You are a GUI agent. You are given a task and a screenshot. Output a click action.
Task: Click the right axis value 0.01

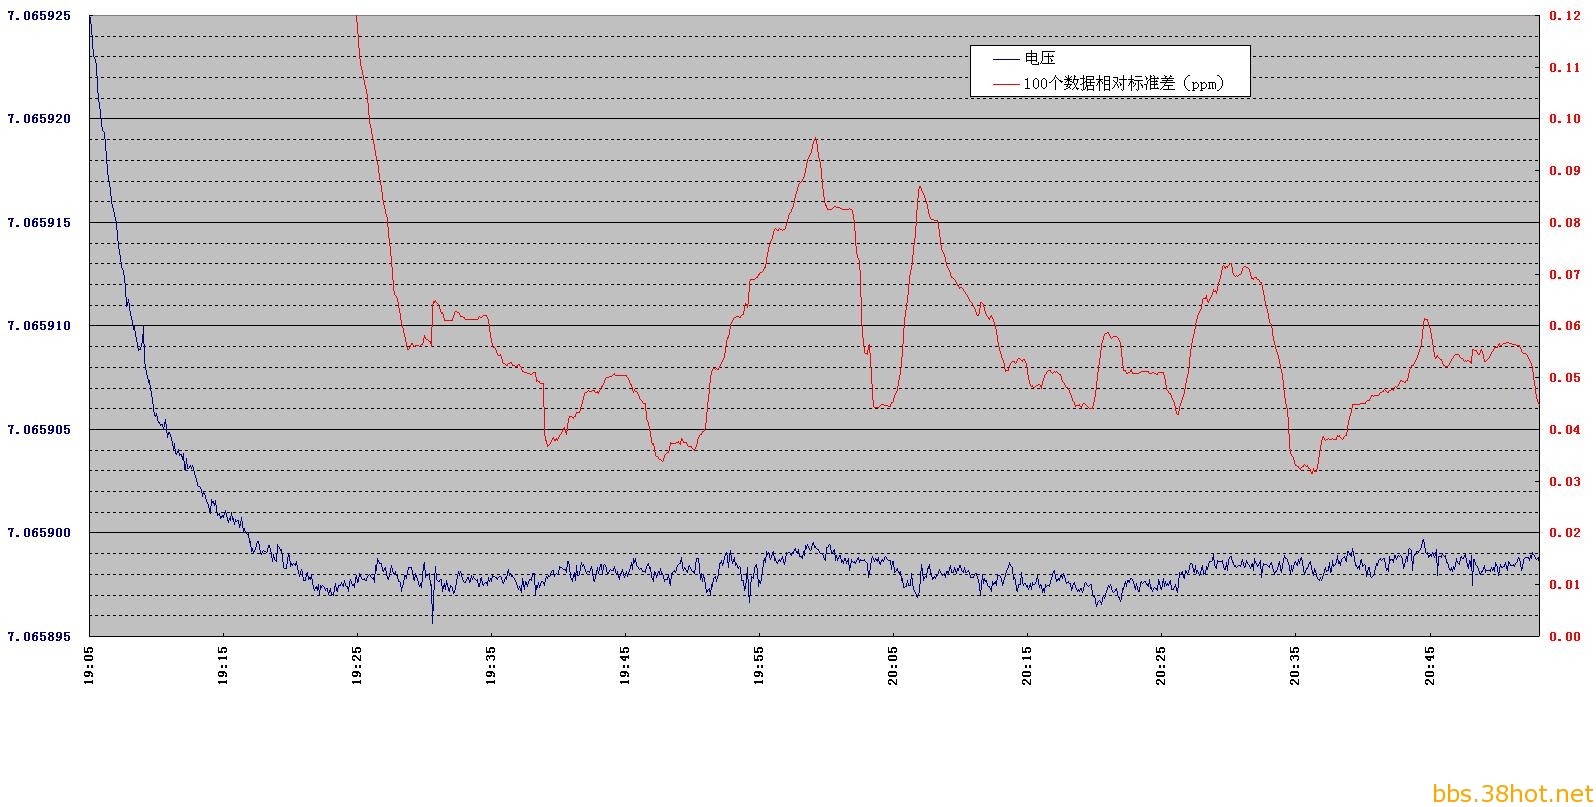[x=1565, y=585]
